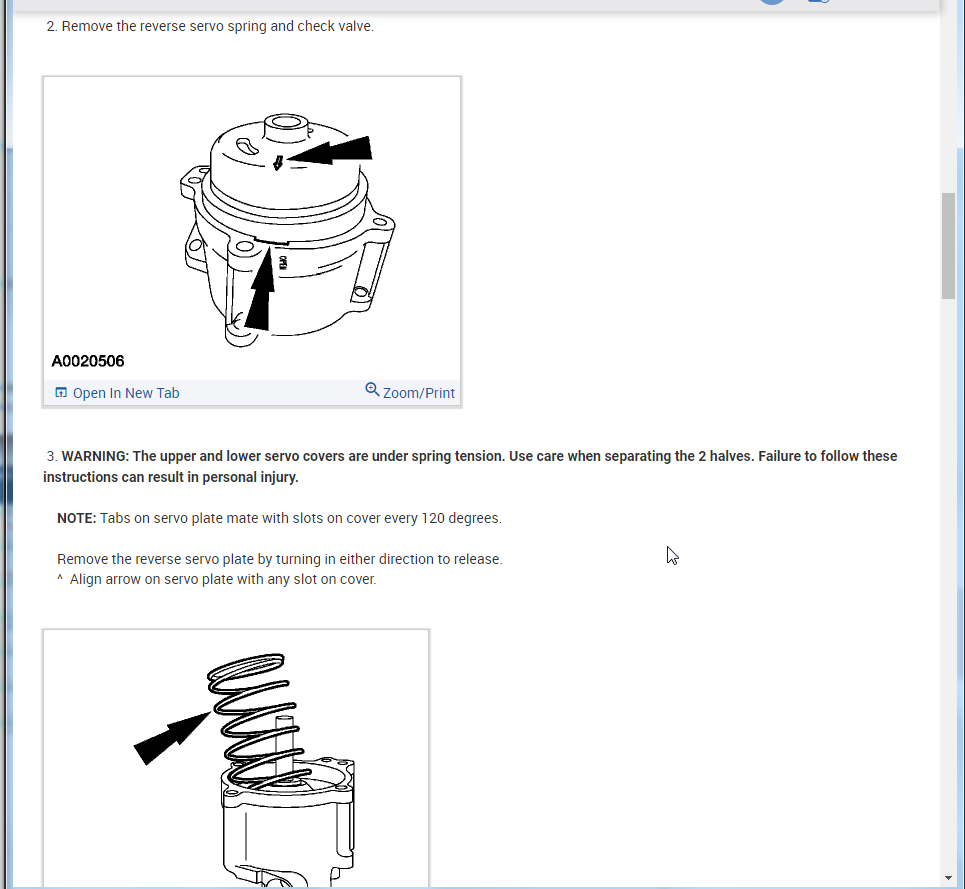Click the text 'Remove the reverse servo spring and check valve.'

pos(218,26)
